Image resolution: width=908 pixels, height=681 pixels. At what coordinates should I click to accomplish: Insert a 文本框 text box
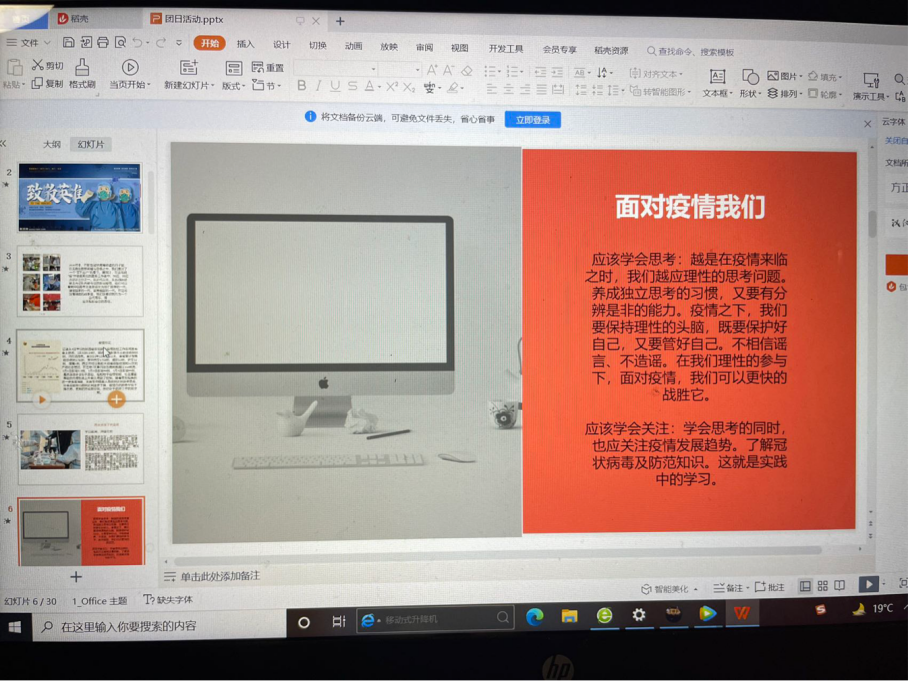pyautogui.click(x=717, y=78)
